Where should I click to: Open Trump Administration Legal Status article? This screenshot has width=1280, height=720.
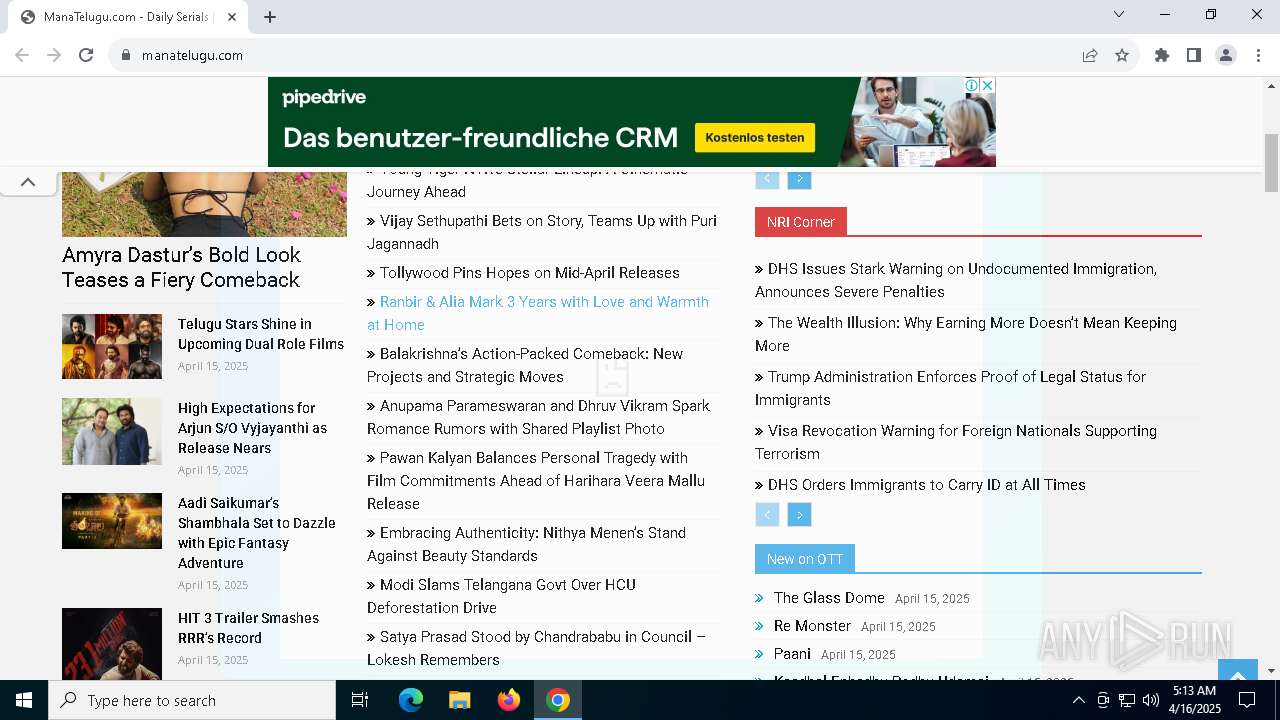coord(950,388)
